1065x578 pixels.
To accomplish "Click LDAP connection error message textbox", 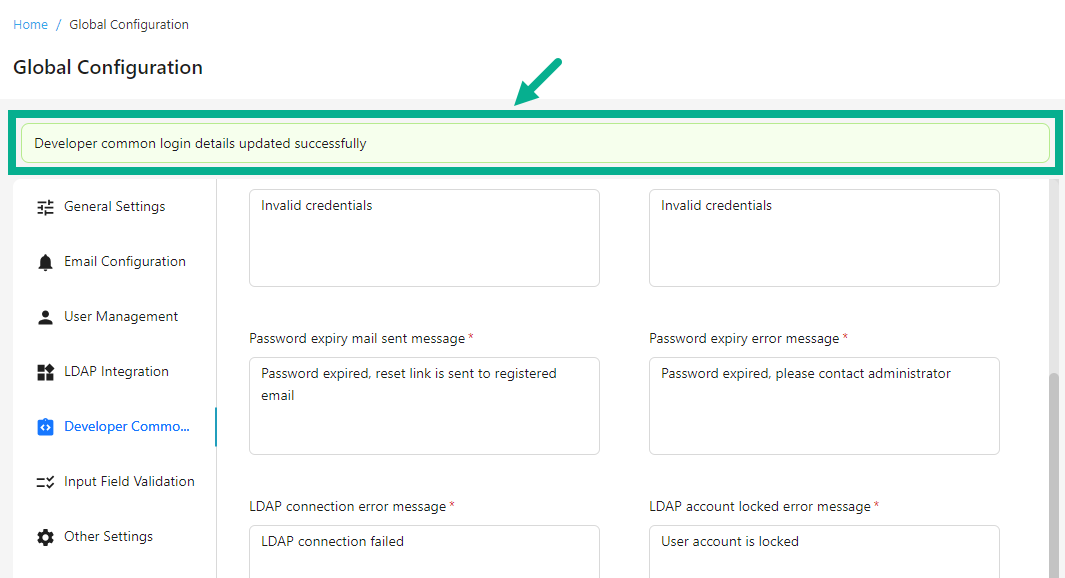I will point(424,550).
